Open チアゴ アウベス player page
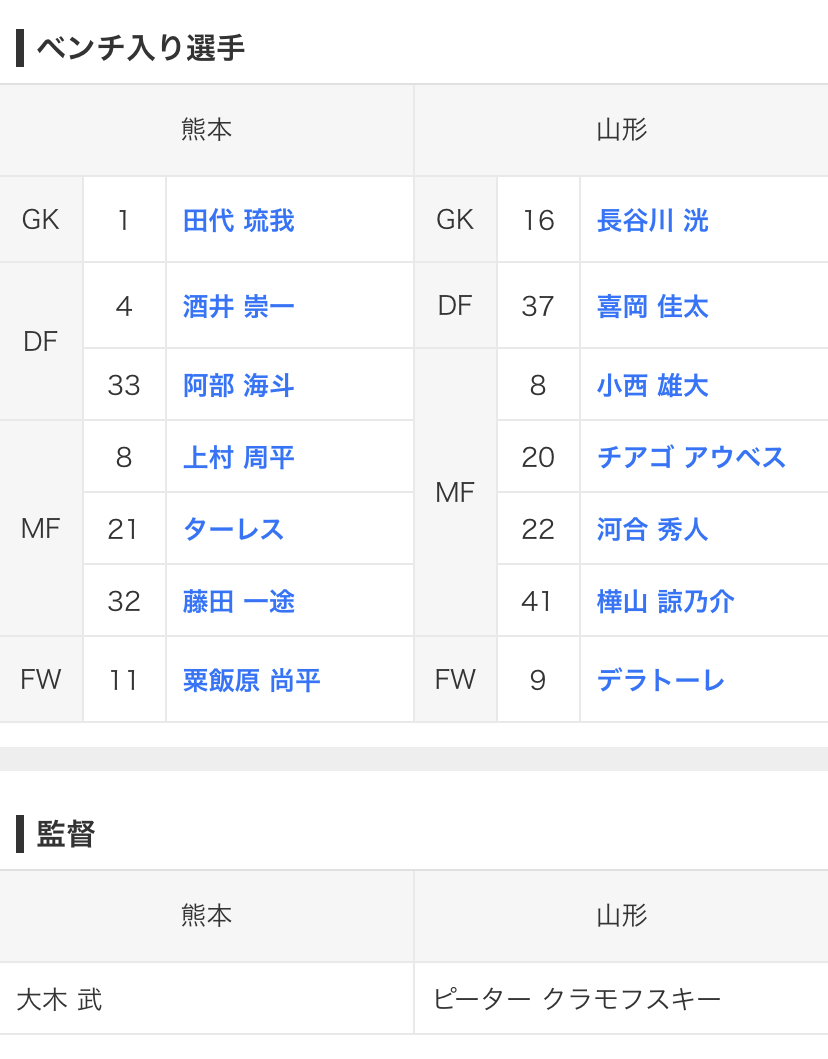 [x=691, y=457]
